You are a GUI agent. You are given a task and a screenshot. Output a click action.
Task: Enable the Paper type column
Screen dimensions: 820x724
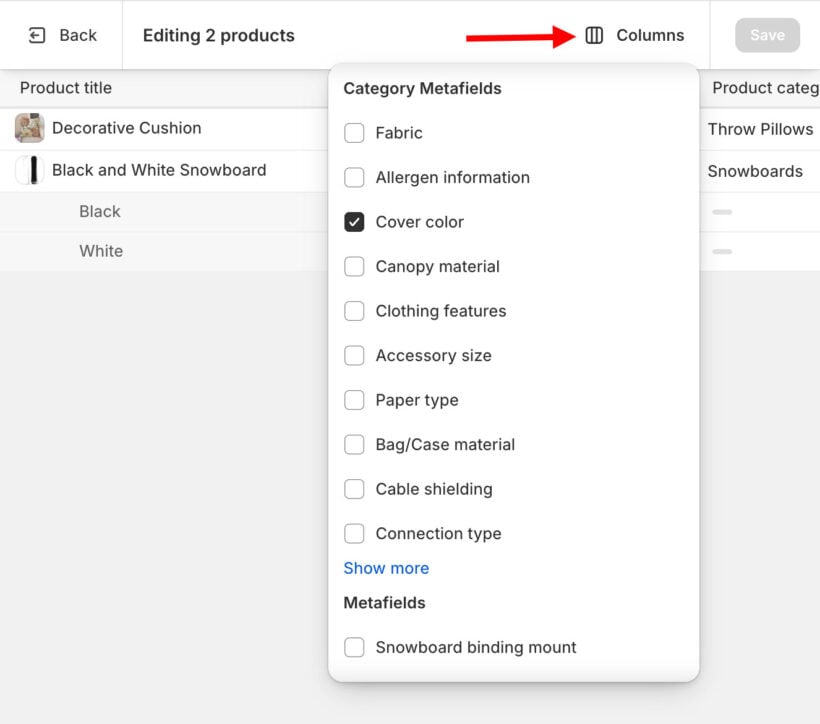354,400
